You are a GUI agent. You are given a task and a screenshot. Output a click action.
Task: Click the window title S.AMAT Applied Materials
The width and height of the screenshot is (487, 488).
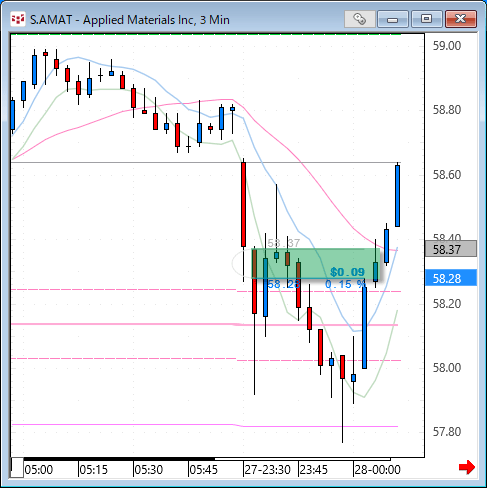(x=130, y=20)
